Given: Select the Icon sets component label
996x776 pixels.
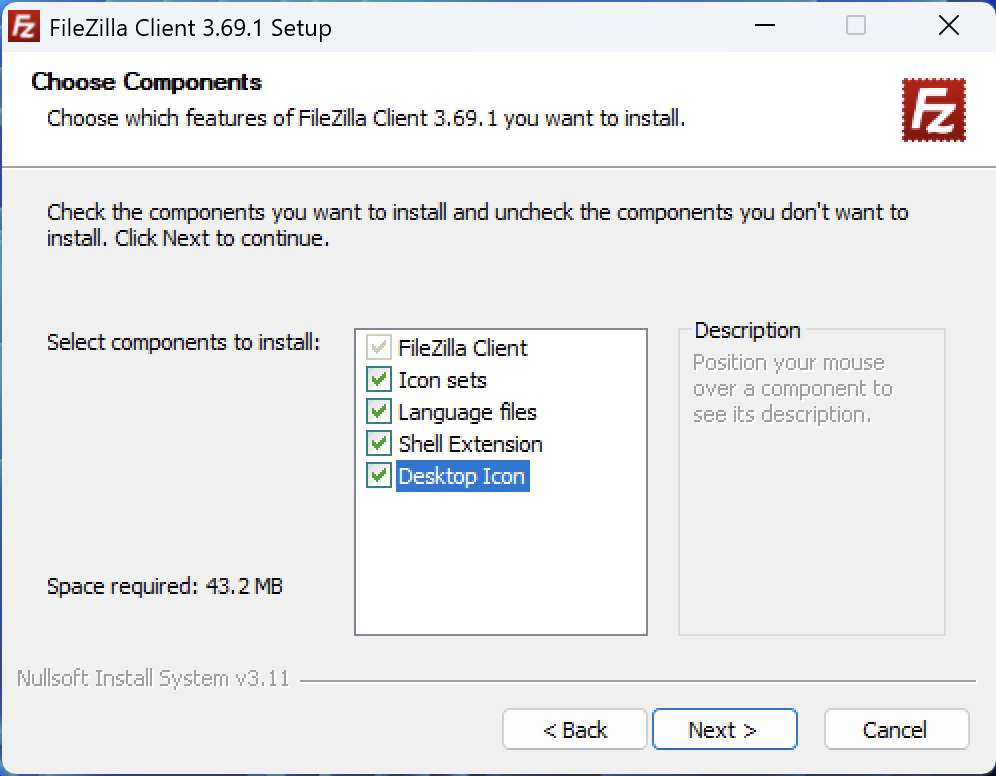Looking at the screenshot, I should [442, 380].
